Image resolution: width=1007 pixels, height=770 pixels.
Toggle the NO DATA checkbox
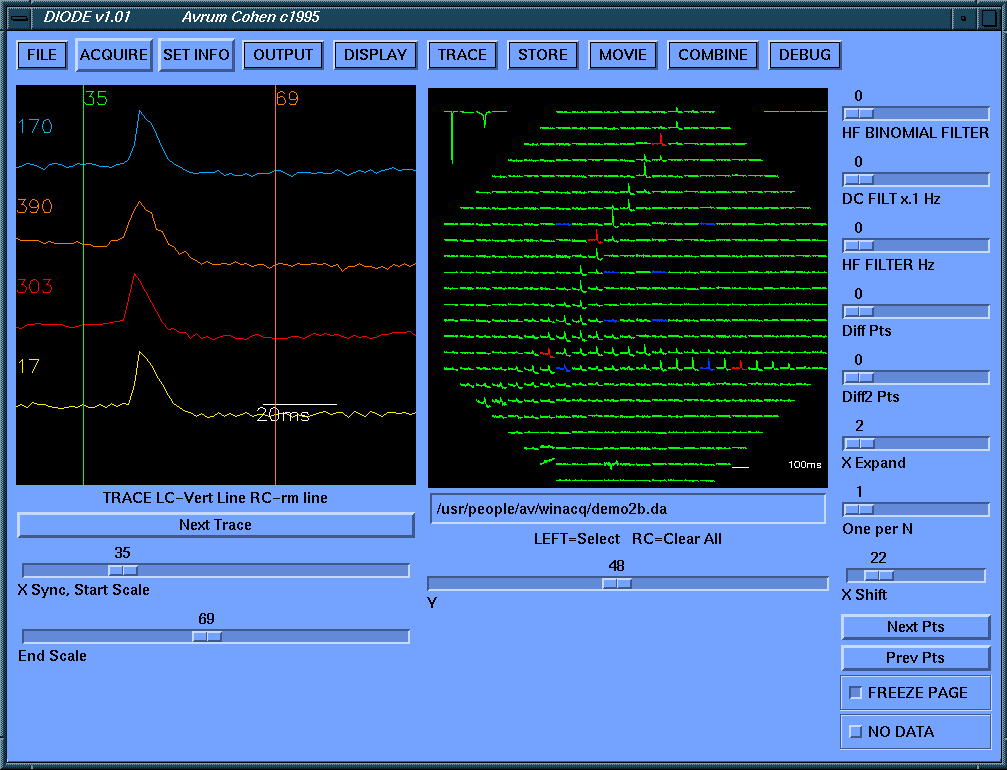pos(855,731)
